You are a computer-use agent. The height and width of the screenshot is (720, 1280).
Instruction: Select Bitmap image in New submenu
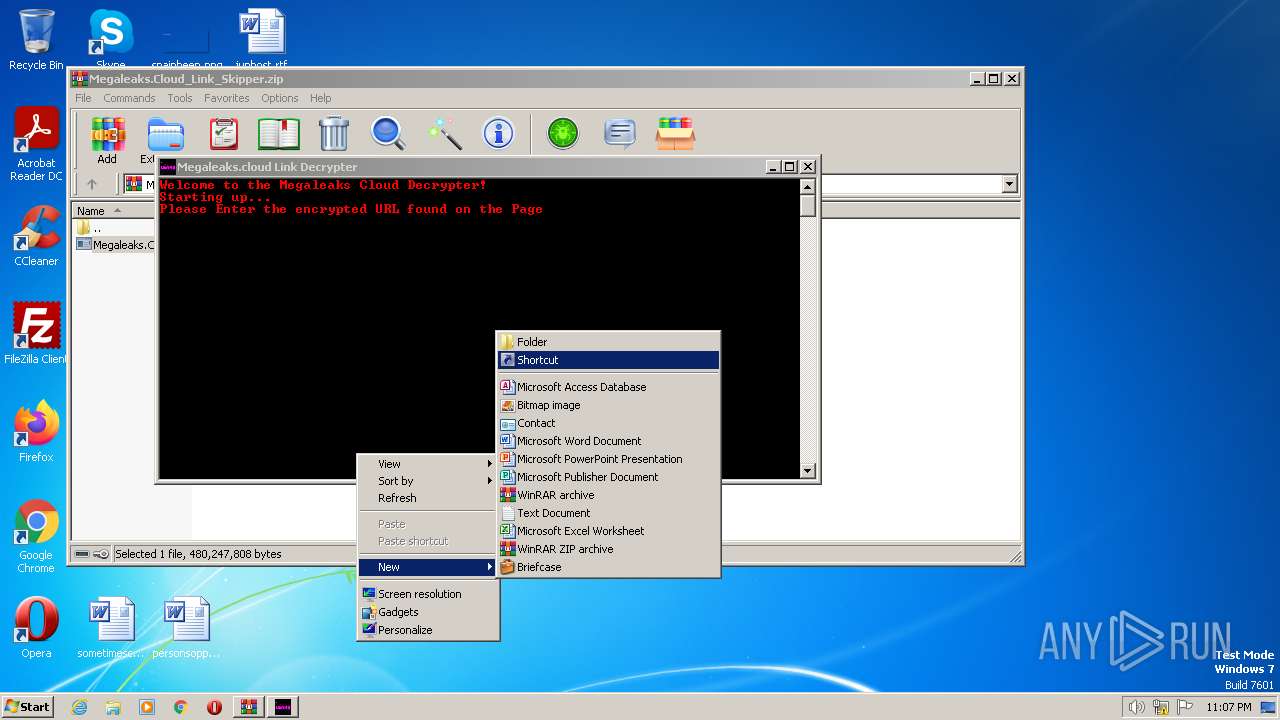click(x=608, y=405)
